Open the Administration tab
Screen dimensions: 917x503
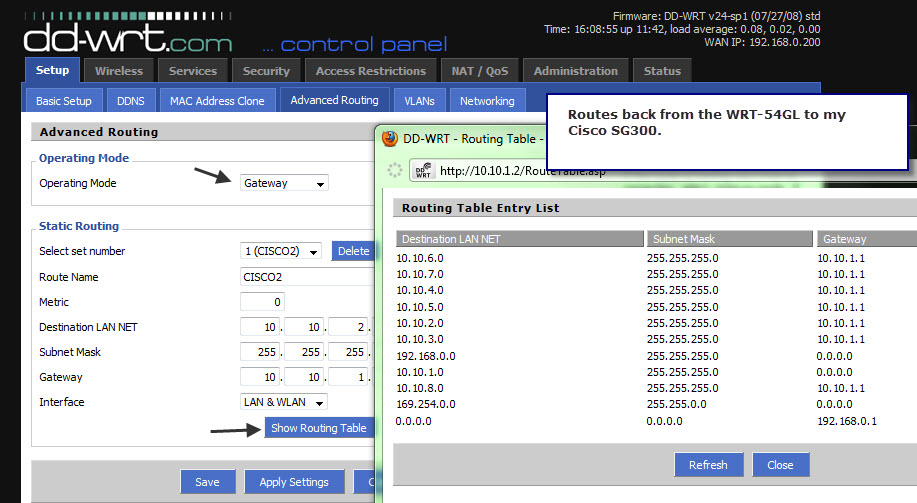tap(575, 71)
